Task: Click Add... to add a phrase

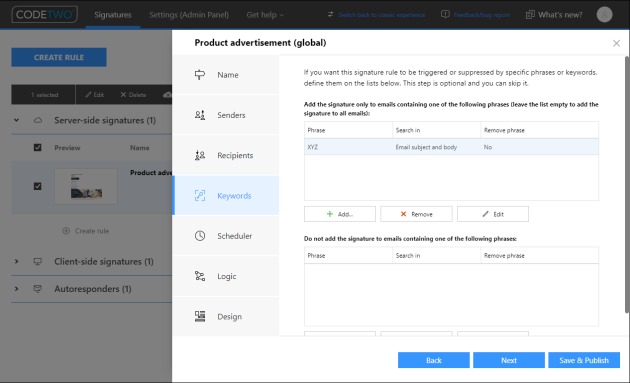Action: click(340, 214)
